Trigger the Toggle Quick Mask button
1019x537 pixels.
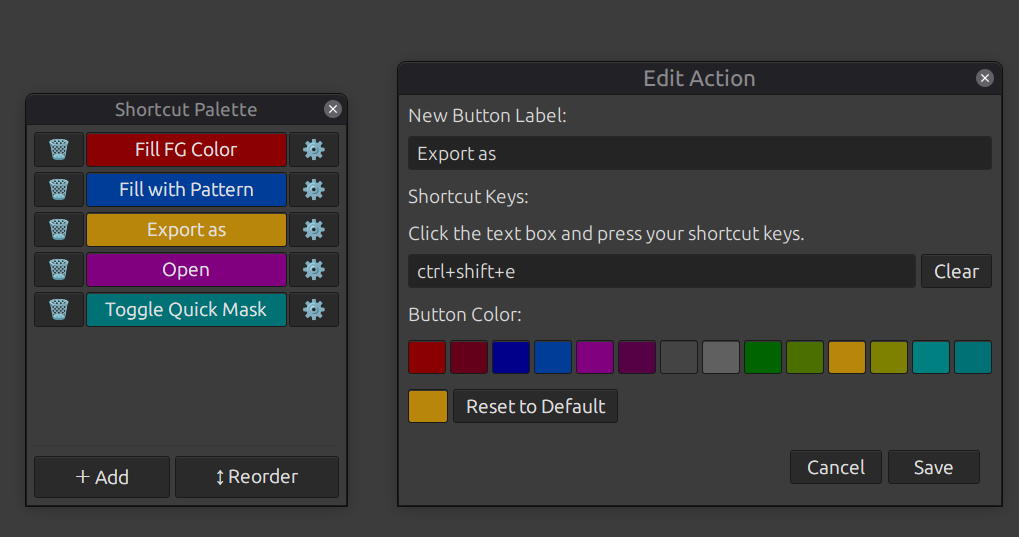pyautogui.click(x=186, y=310)
